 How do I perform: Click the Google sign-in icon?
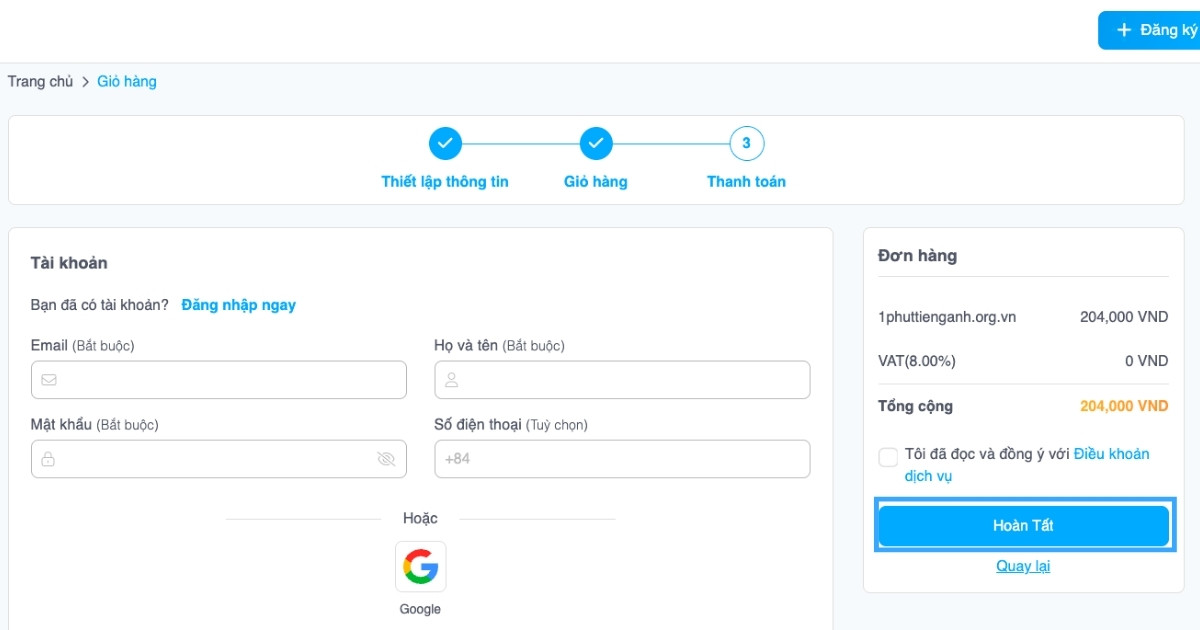tap(420, 567)
